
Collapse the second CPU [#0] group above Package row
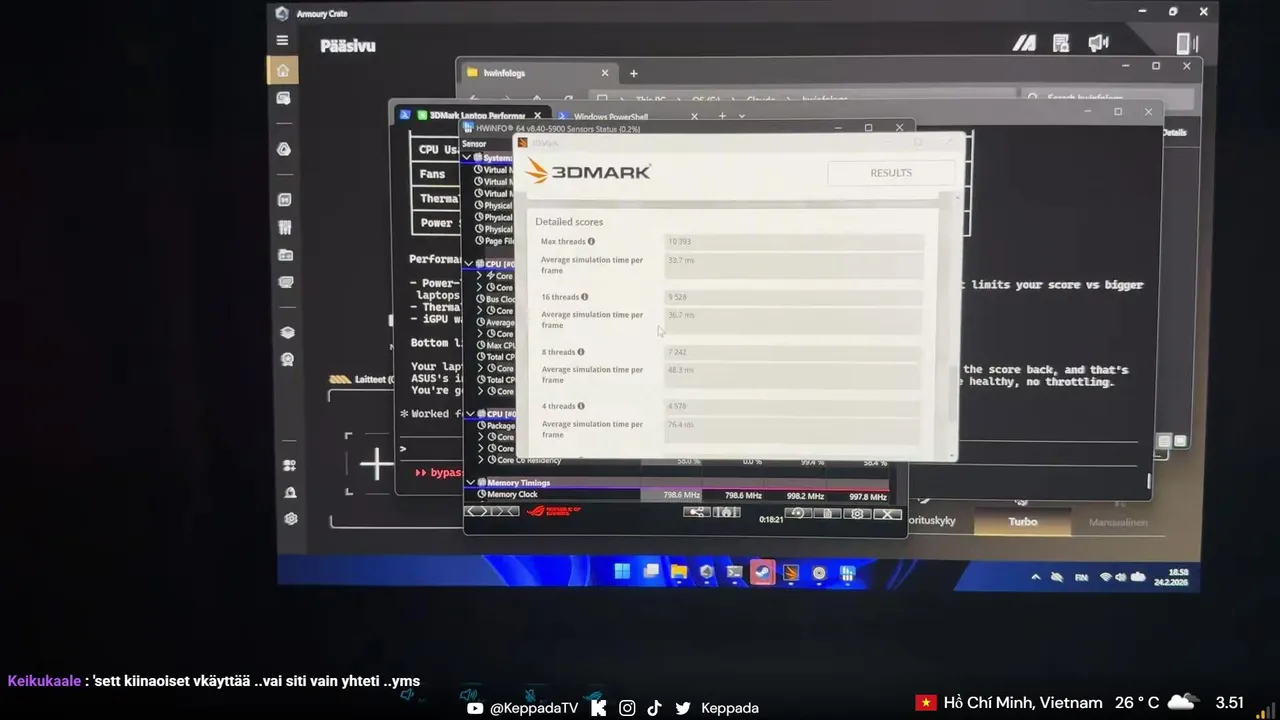469,414
